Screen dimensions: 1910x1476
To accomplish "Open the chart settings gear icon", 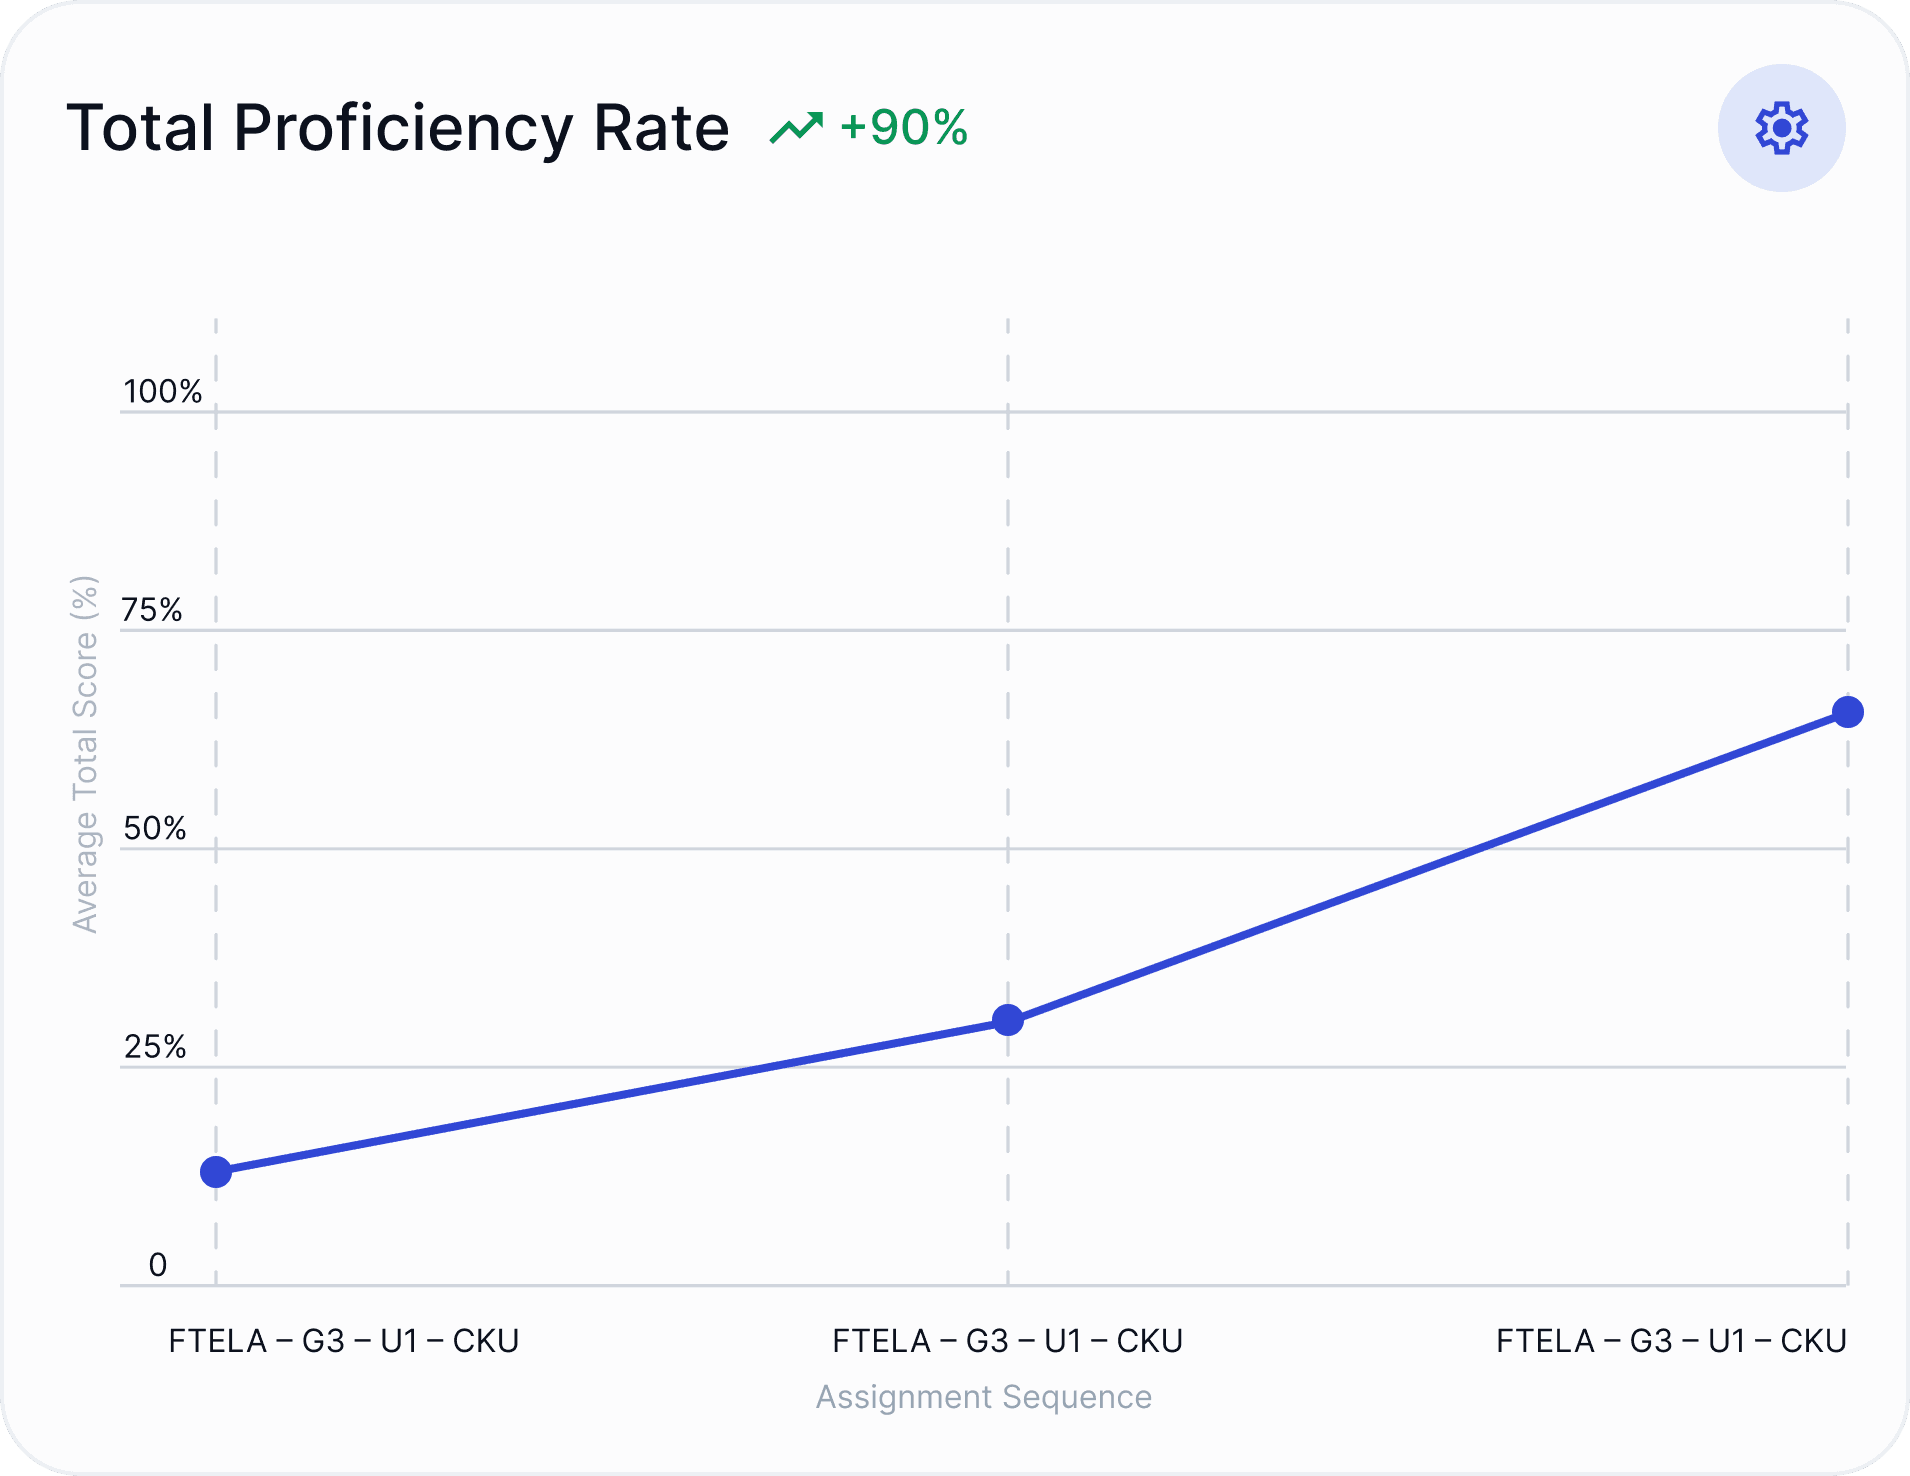I will coord(1781,128).
